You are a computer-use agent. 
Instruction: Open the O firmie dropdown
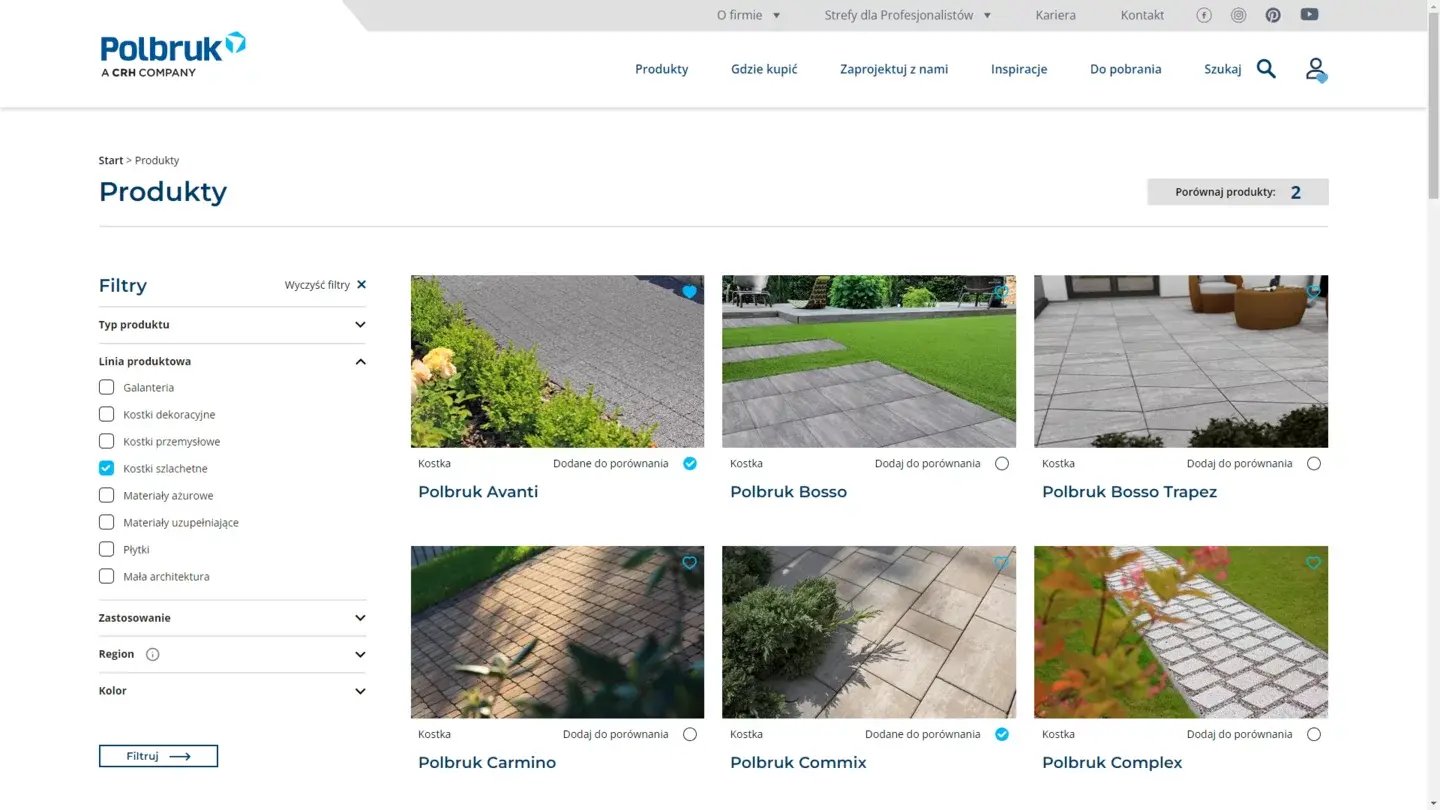click(x=748, y=15)
